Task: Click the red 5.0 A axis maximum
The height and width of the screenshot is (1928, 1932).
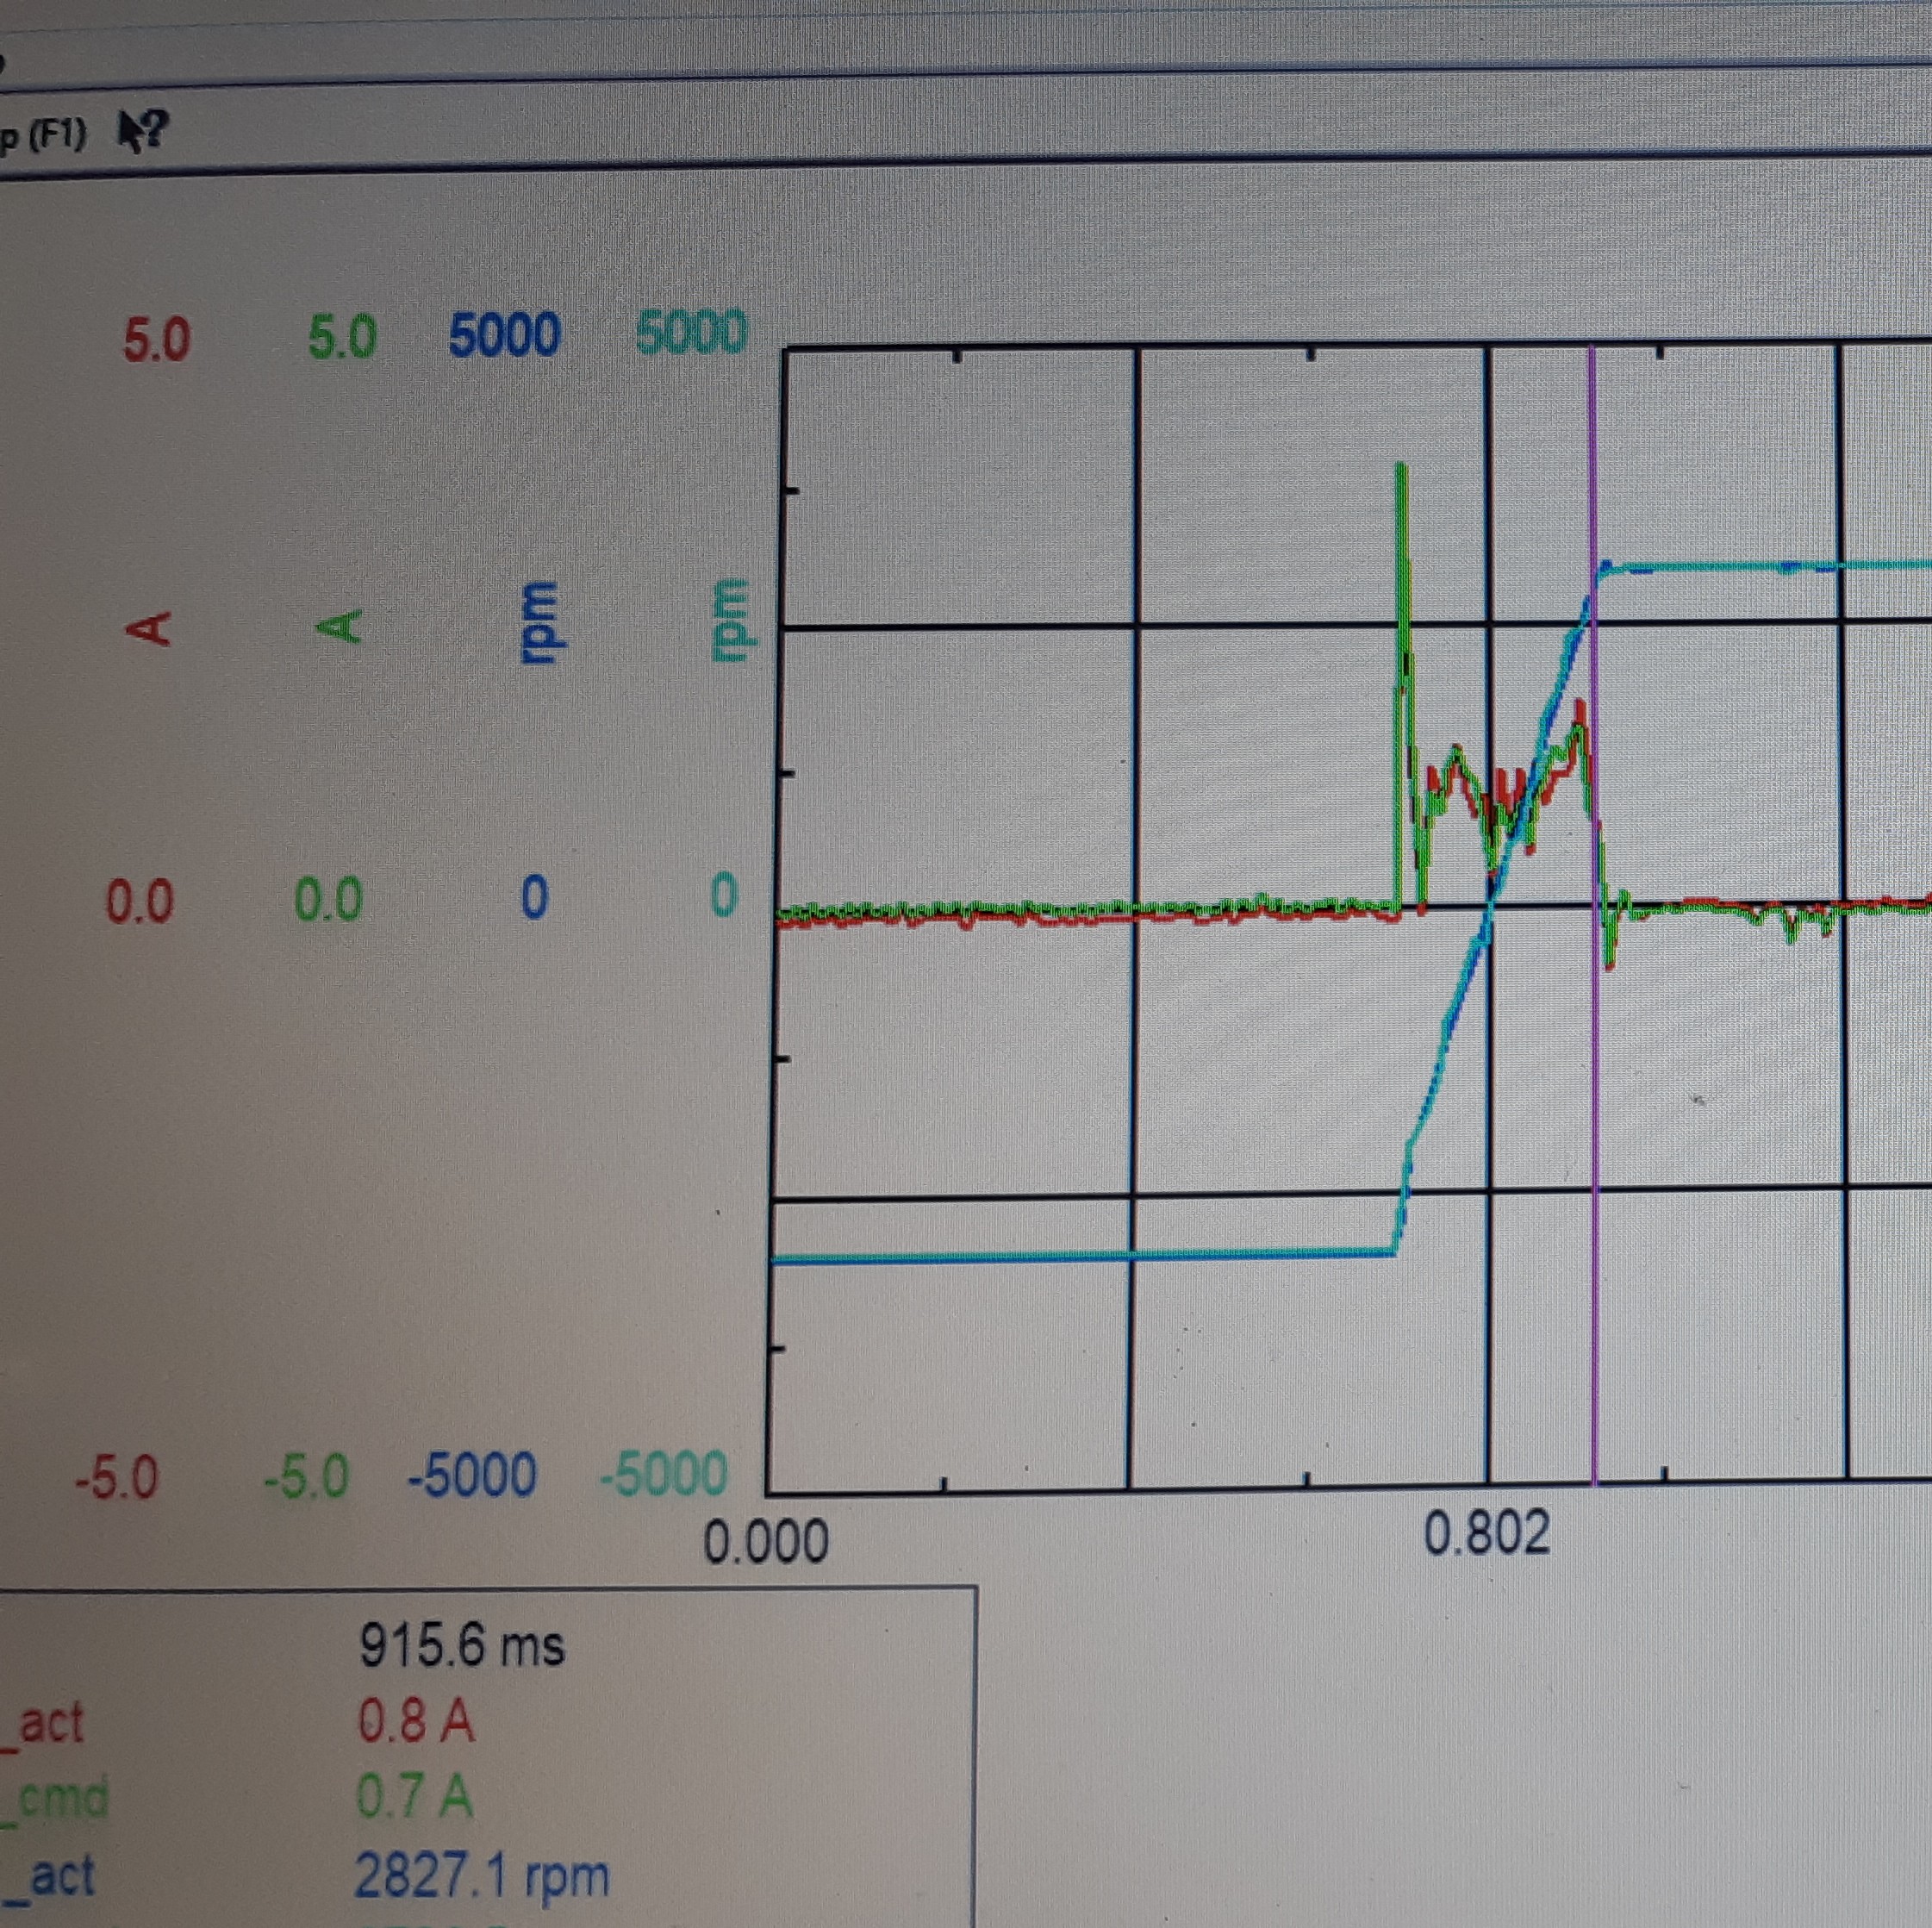Action: [x=156, y=340]
